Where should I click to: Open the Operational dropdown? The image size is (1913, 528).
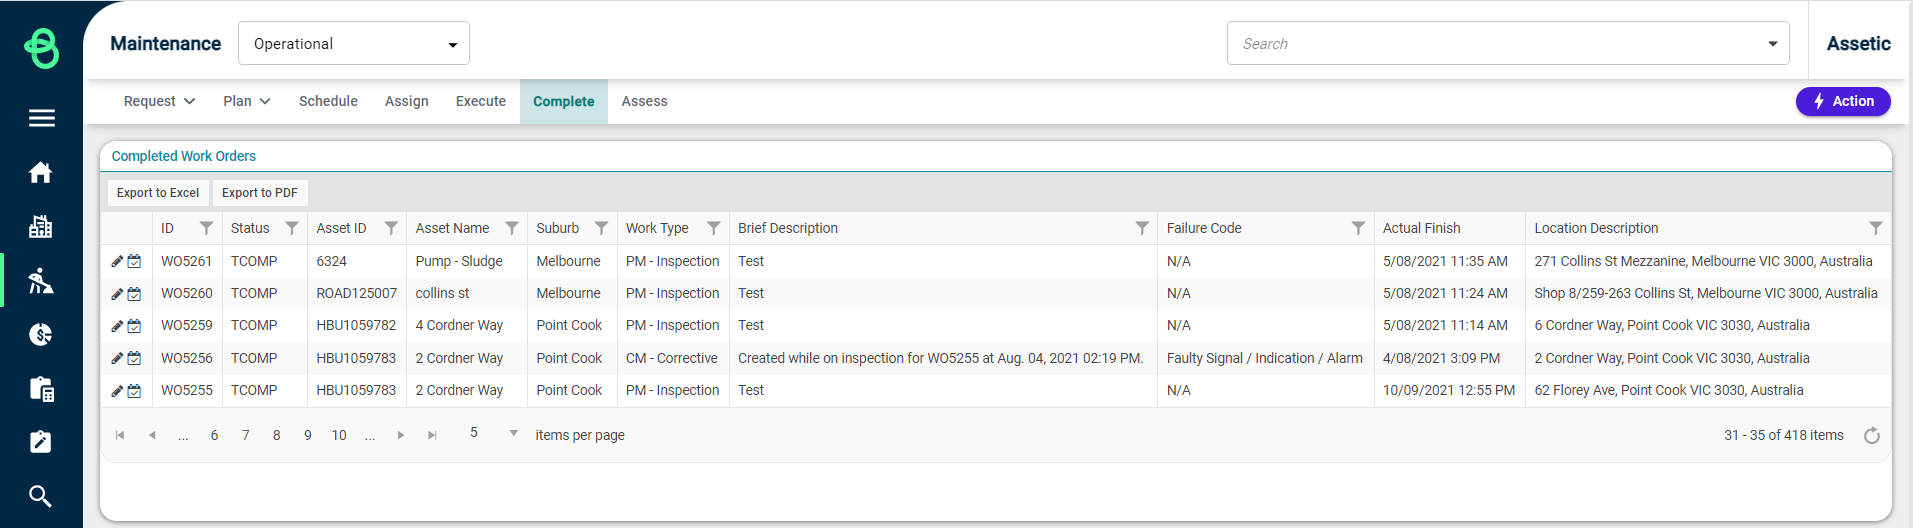[354, 43]
